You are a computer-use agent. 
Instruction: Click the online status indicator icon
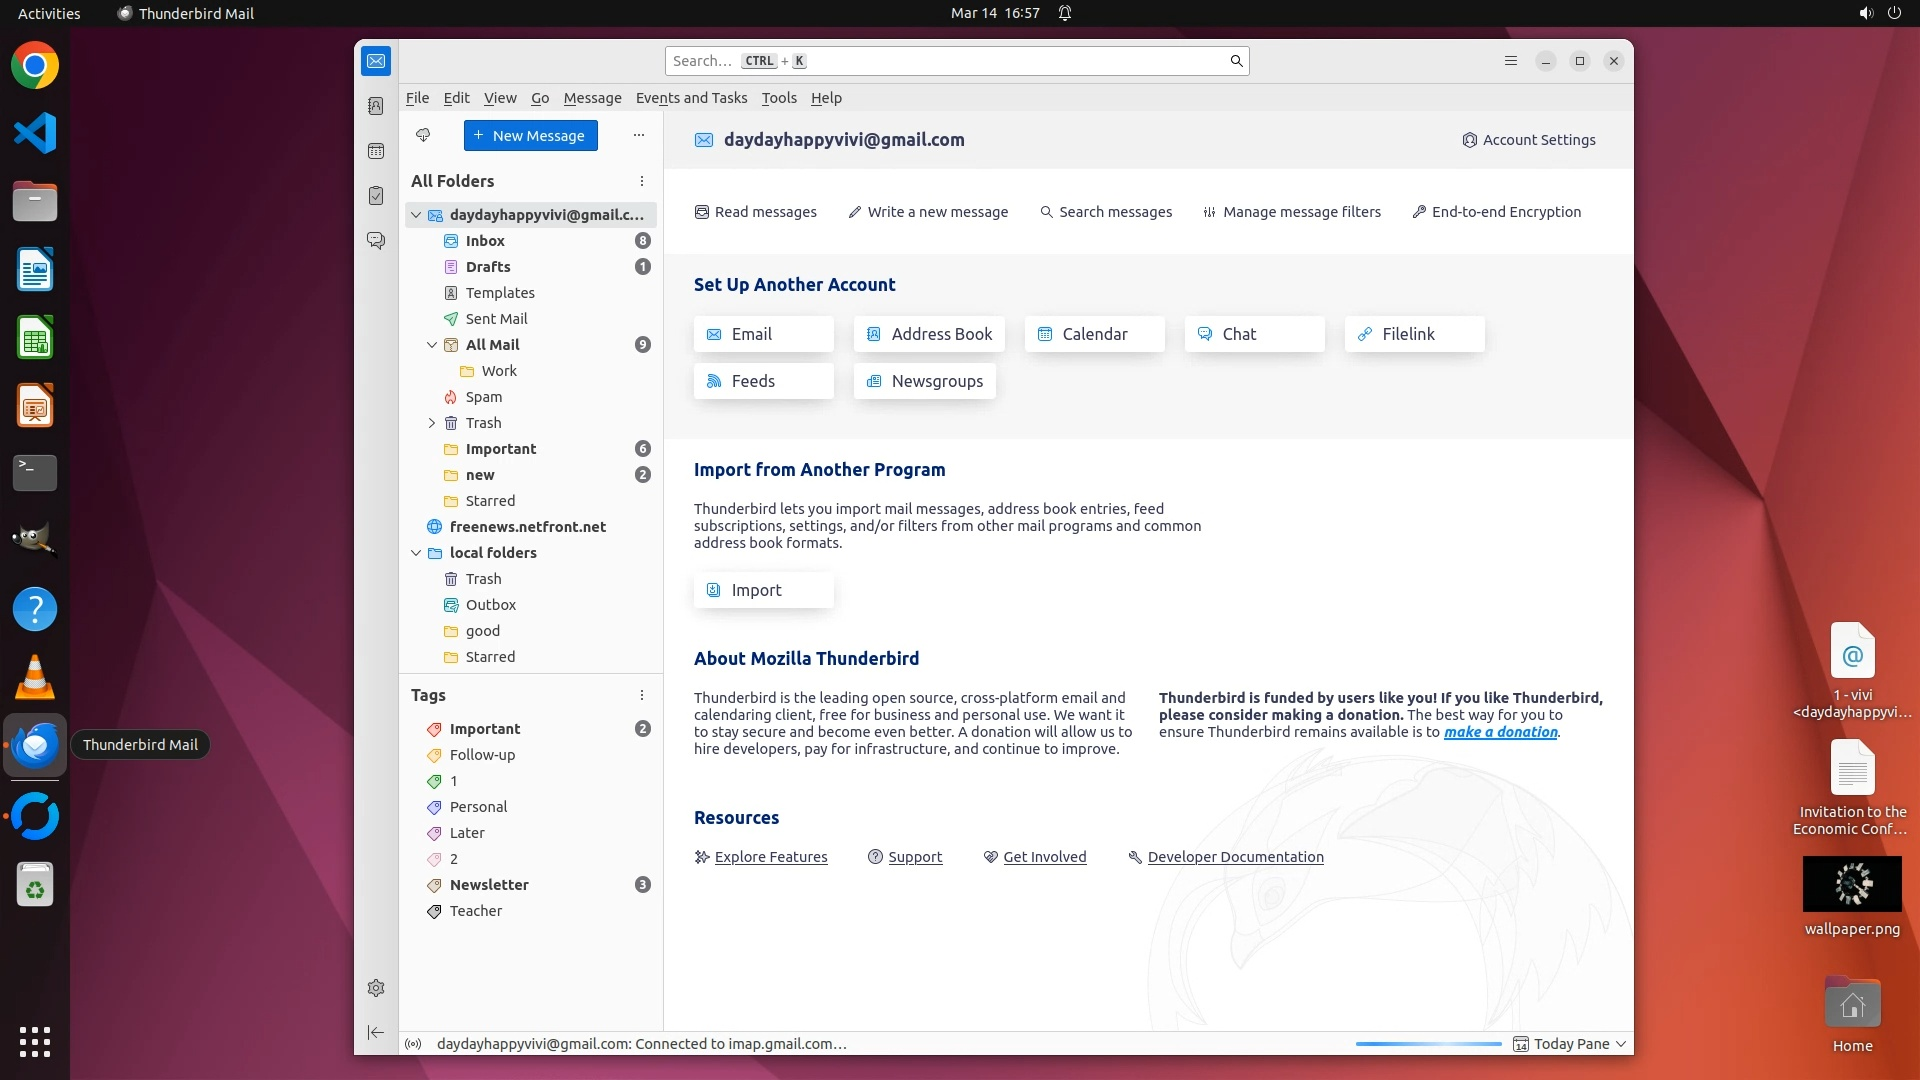pos(413,1044)
